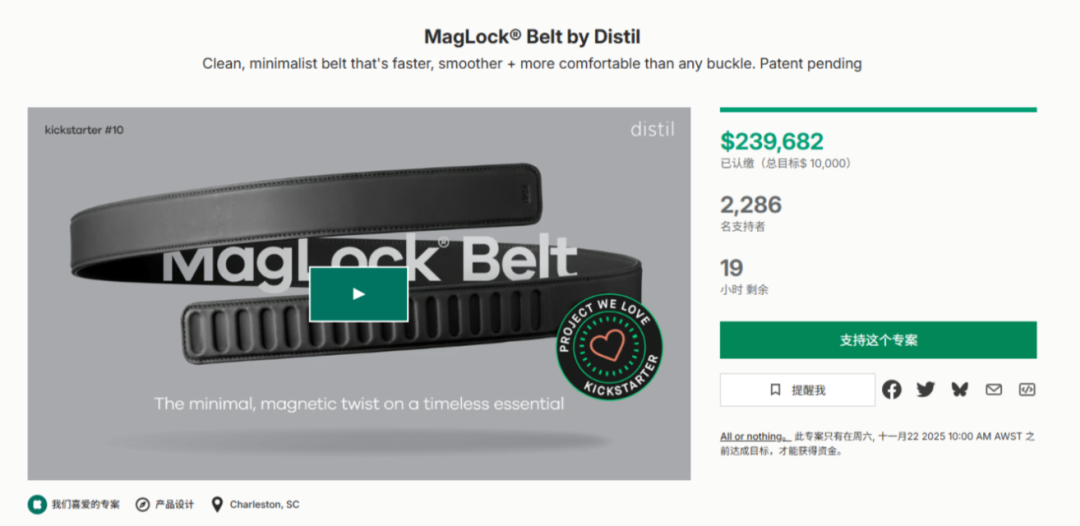Click the $239,682 pledged amount
The height and width of the screenshot is (526, 1080).
[x=772, y=142]
